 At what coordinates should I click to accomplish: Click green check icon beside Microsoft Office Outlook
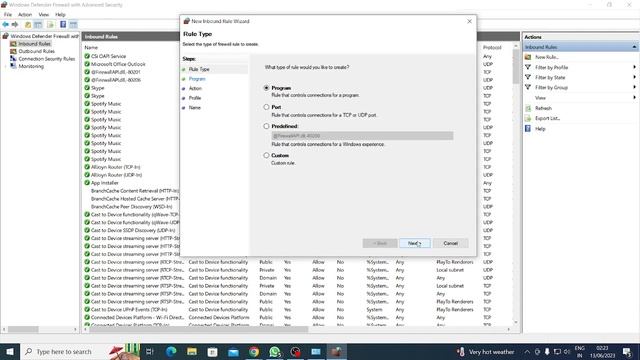(87, 64)
